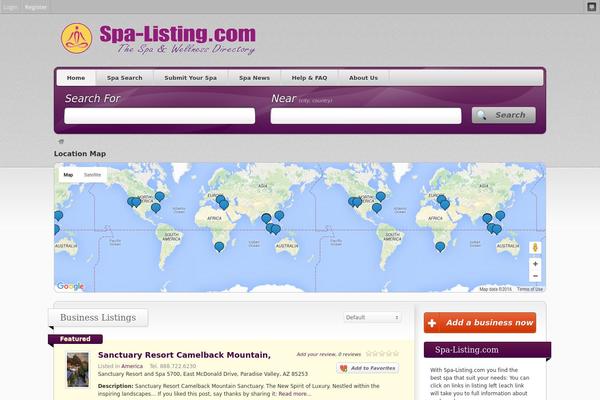The image size is (600, 400).
Task: Click the plus icon on Add a business
Action: pyautogui.click(x=432, y=323)
